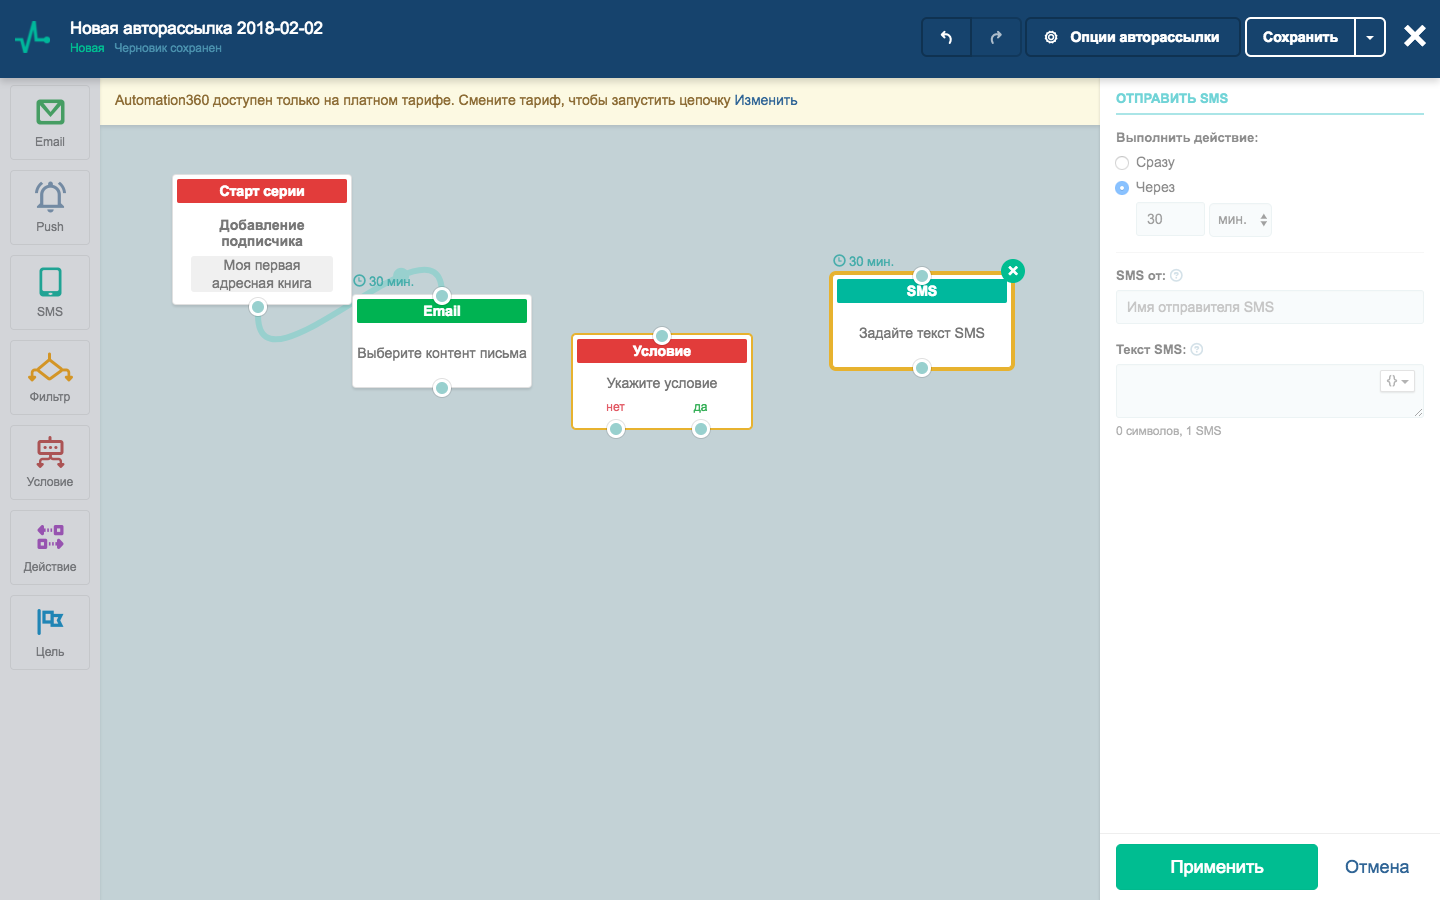Click the Сохранить button
Image resolution: width=1440 pixels, height=900 pixels.
point(1300,37)
